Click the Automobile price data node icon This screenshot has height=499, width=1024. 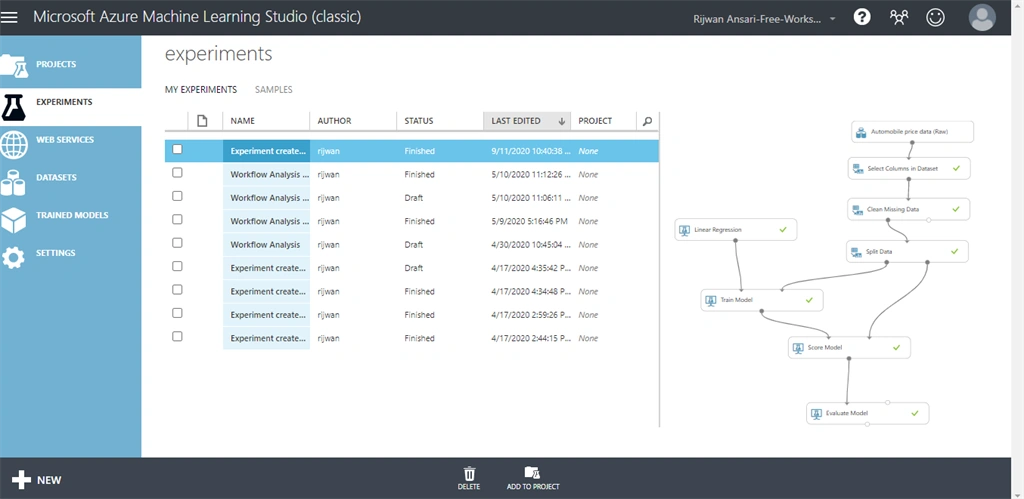(x=861, y=132)
